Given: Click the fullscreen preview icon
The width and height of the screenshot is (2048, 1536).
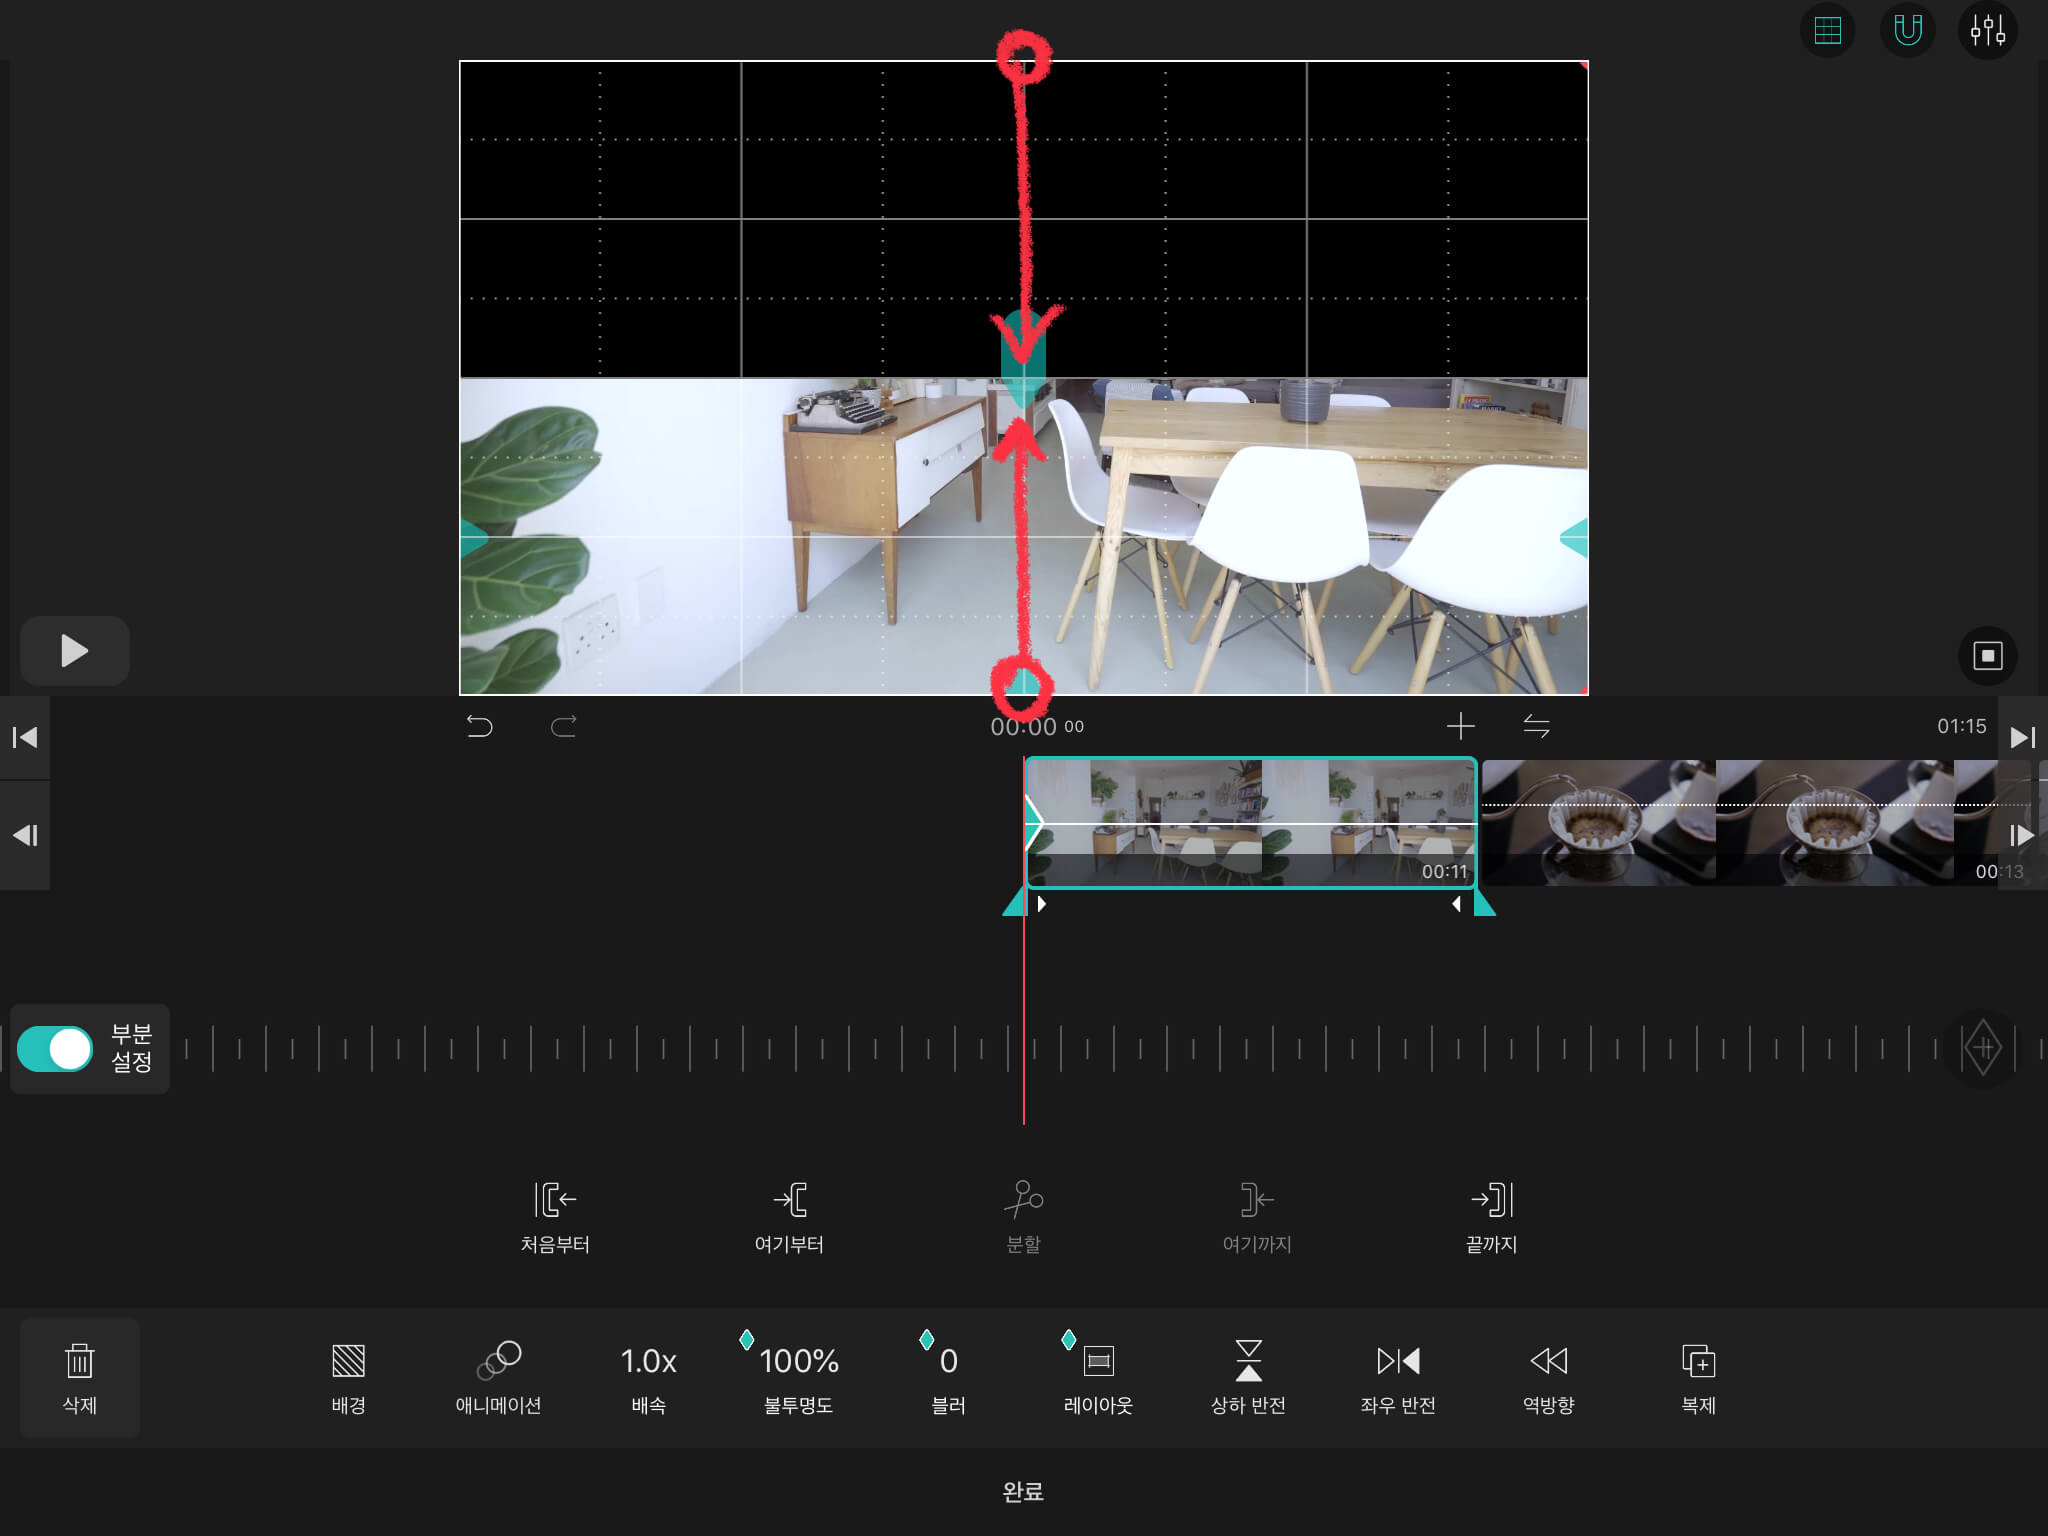Looking at the screenshot, I should (1987, 656).
